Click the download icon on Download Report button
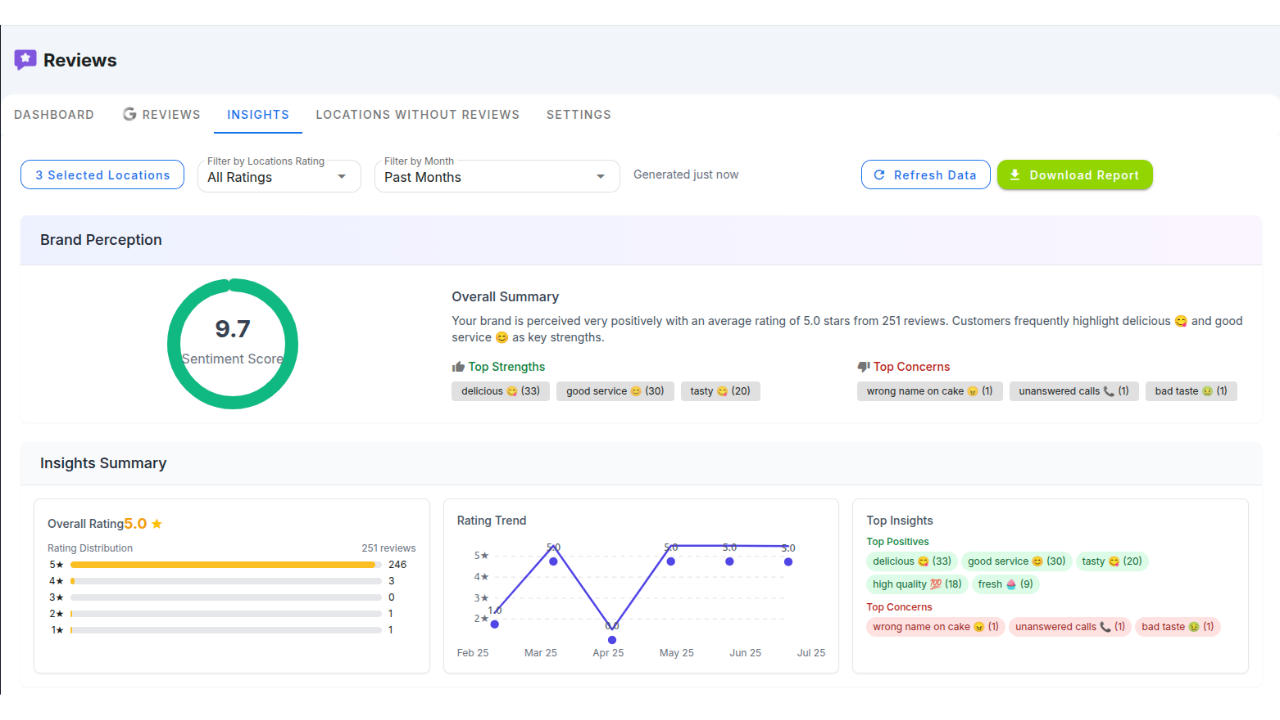The height and width of the screenshot is (720, 1280). pos(1015,174)
